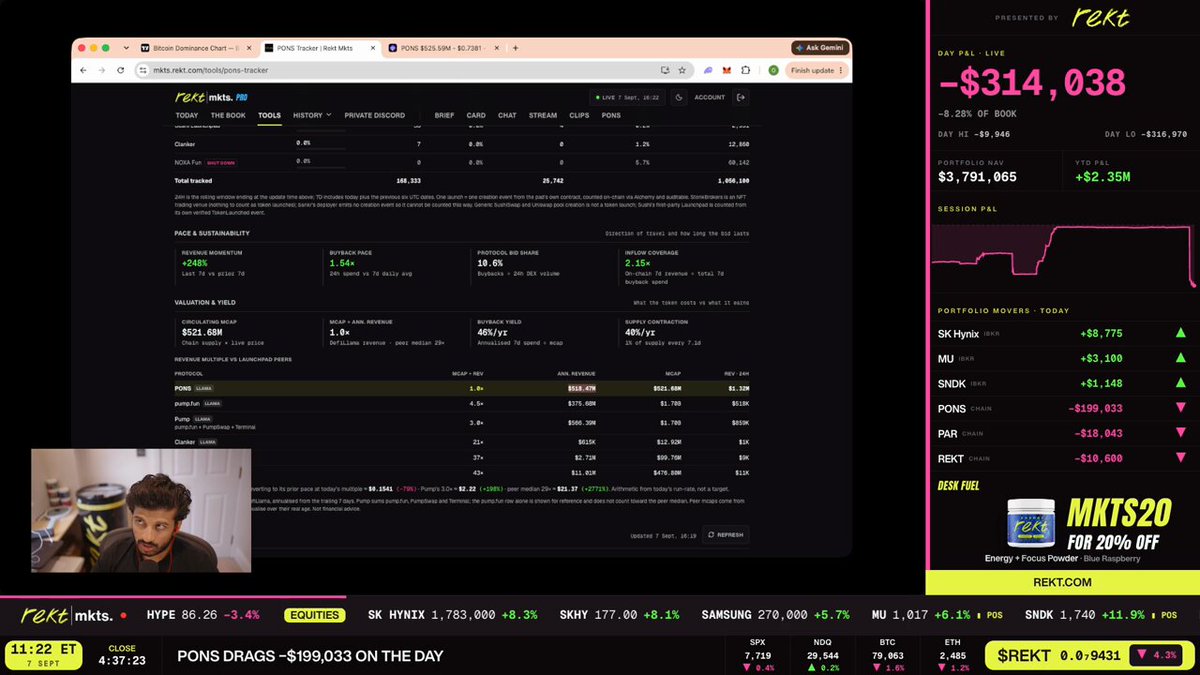Image resolution: width=1200 pixels, height=675 pixels.
Task: Click the $518.47M annual revenue cell
Action: pyautogui.click(x=582, y=387)
